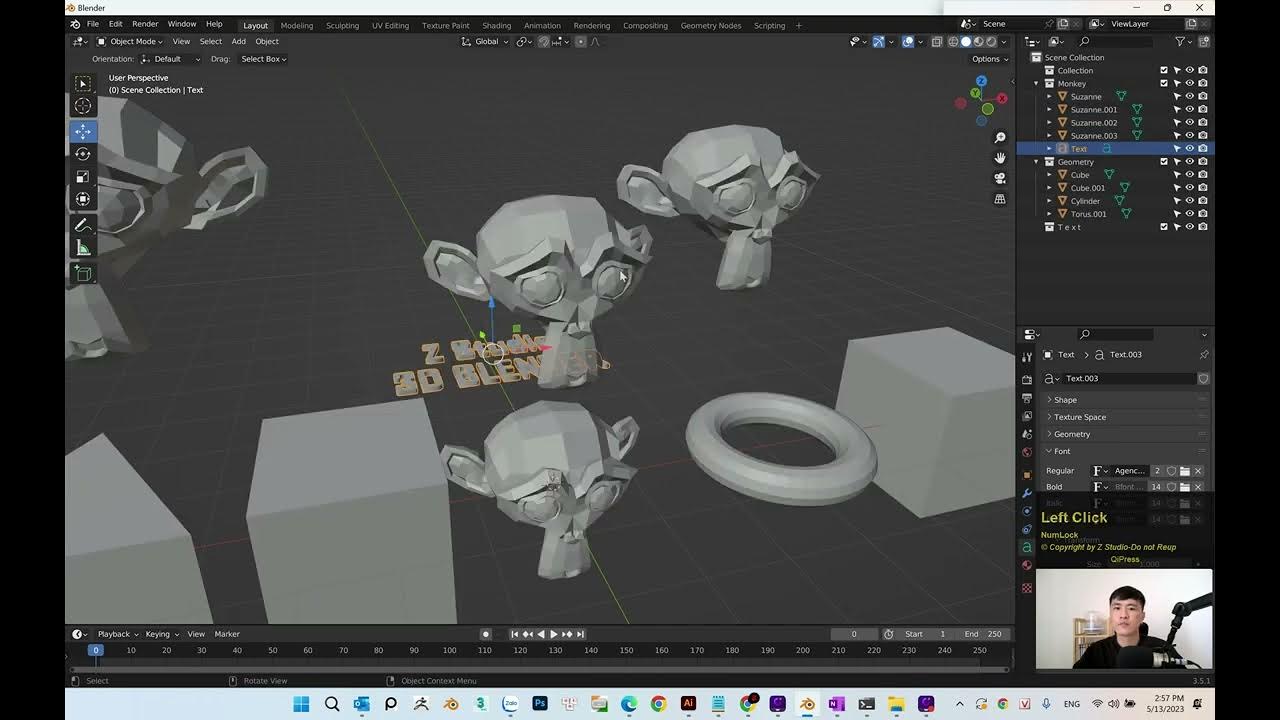Image resolution: width=1280 pixels, height=720 pixels.
Task: Click the pan view hand icon
Action: (1000, 158)
